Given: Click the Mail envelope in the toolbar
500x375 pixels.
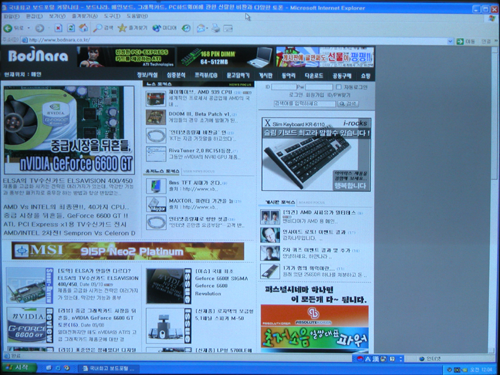Looking at the screenshot, I should click(x=201, y=28).
